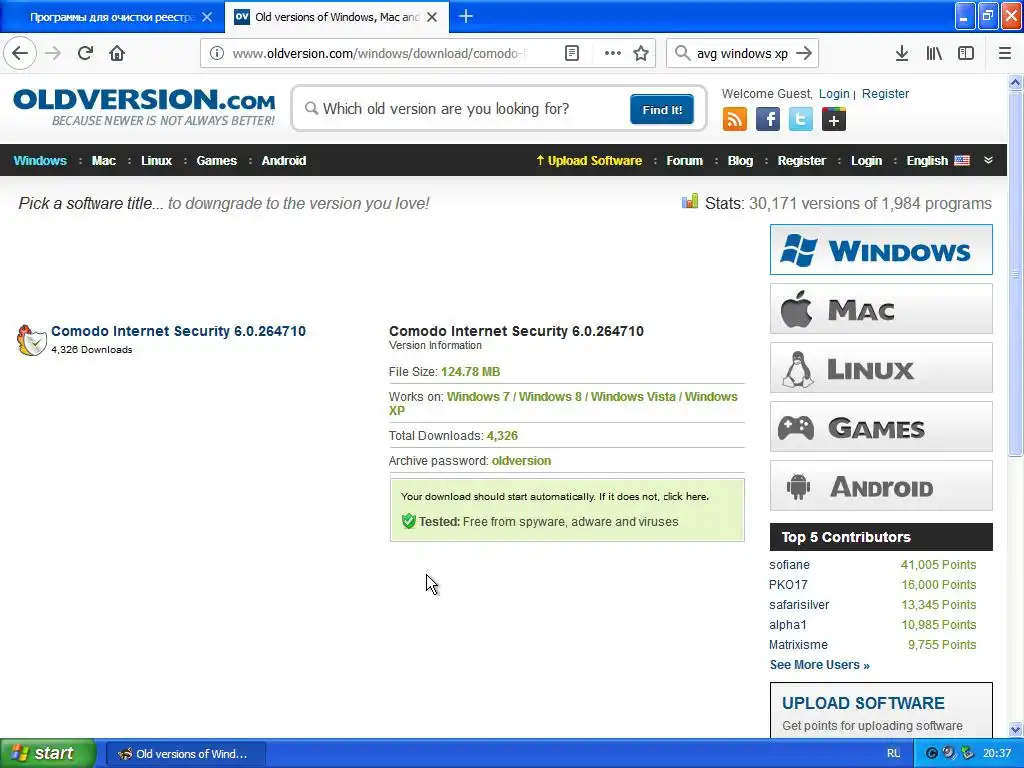The image size is (1024, 768).
Task: Click the Comodo Internet Security program icon
Action: tap(31, 340)
